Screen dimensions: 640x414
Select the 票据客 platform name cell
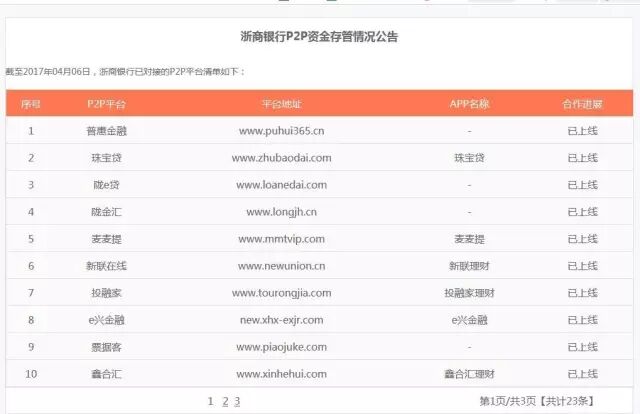(107, 347)
